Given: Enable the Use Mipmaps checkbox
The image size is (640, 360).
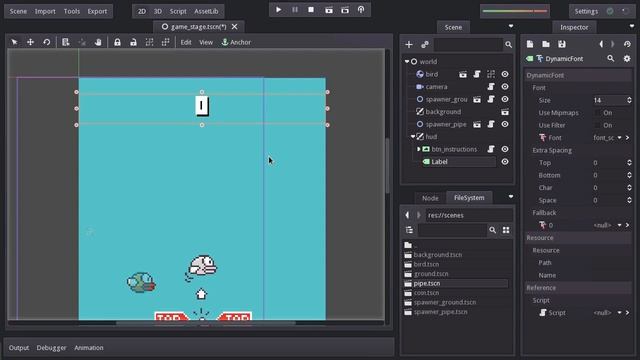Looking at the screenshot, I should 598,113.
